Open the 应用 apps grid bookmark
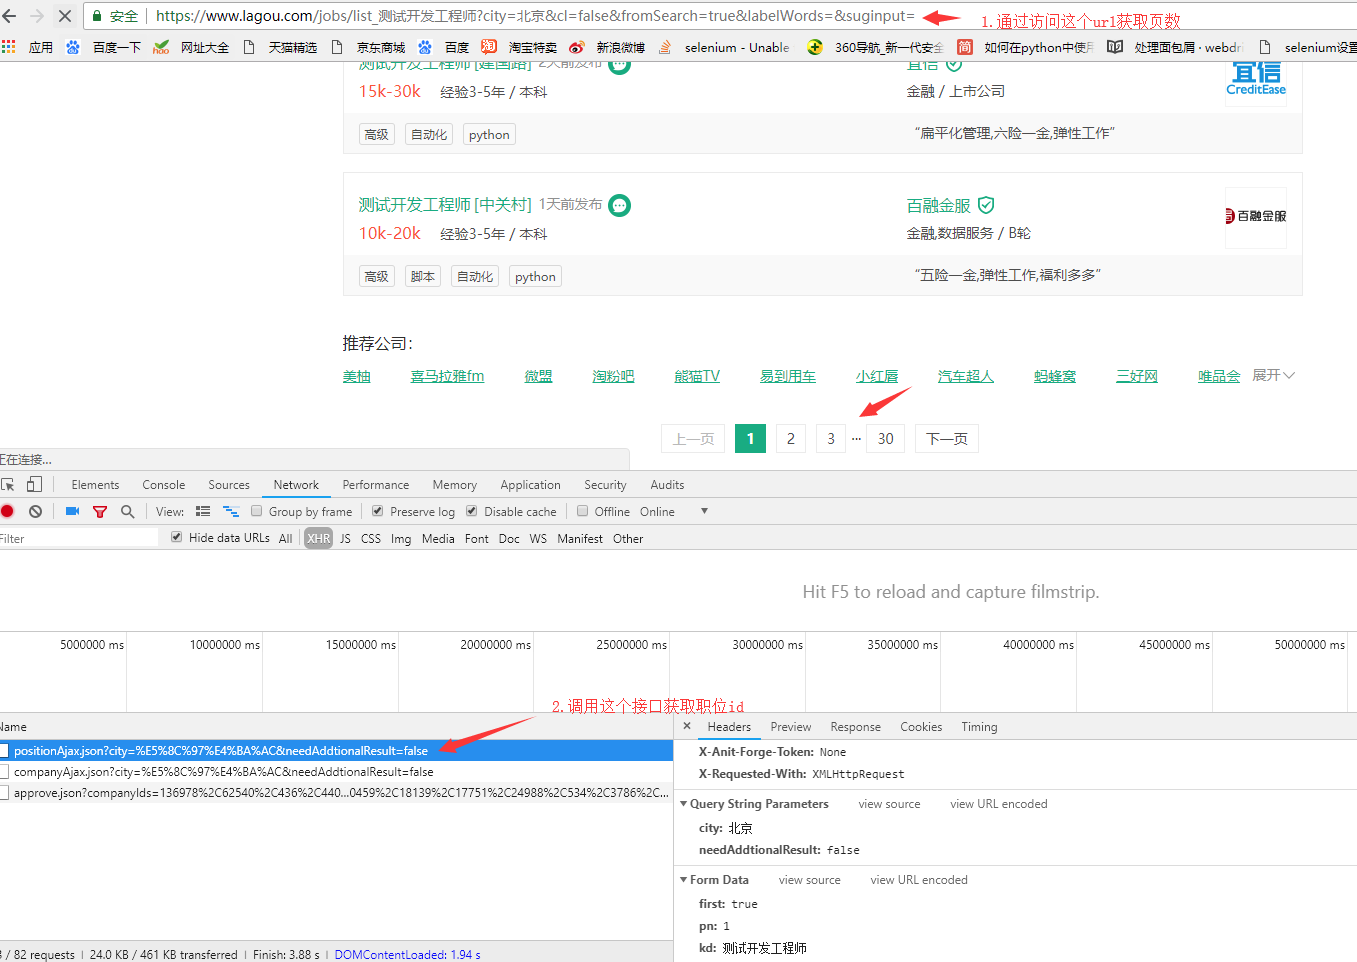 click(27, 47)
